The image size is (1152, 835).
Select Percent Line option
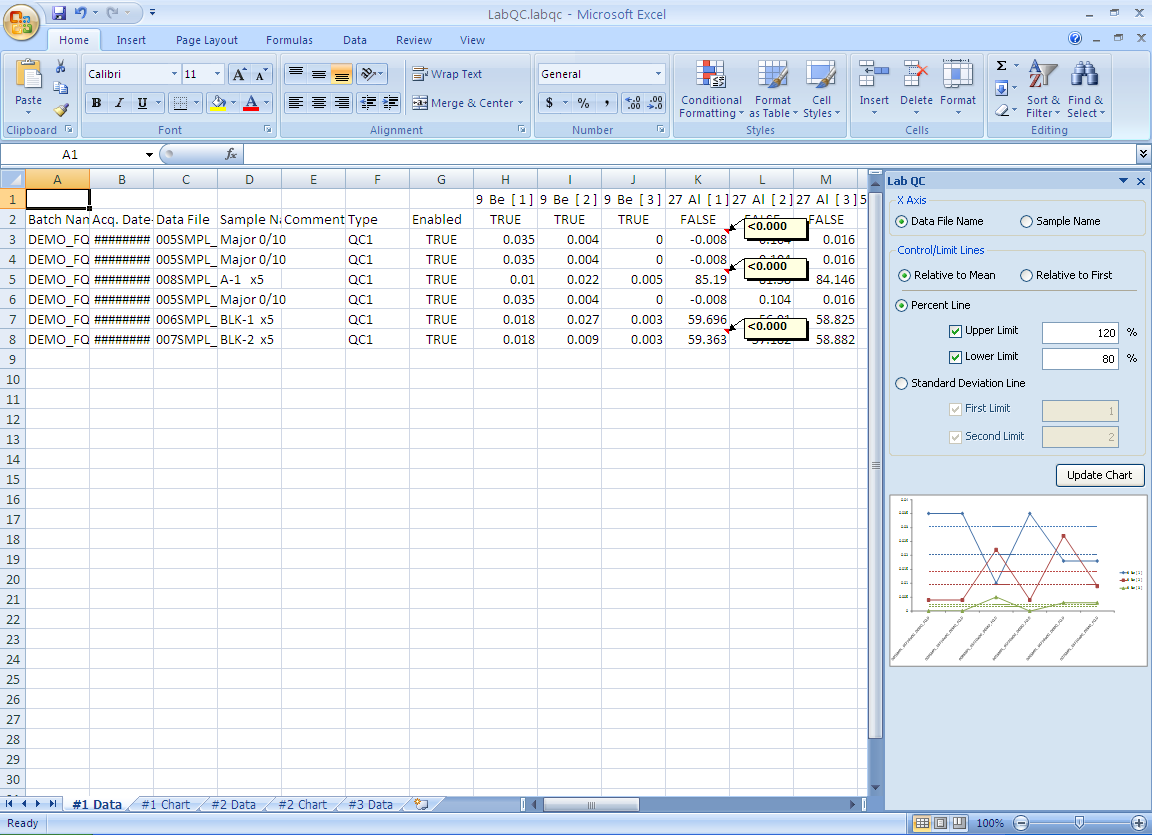(x=901, y=306)
